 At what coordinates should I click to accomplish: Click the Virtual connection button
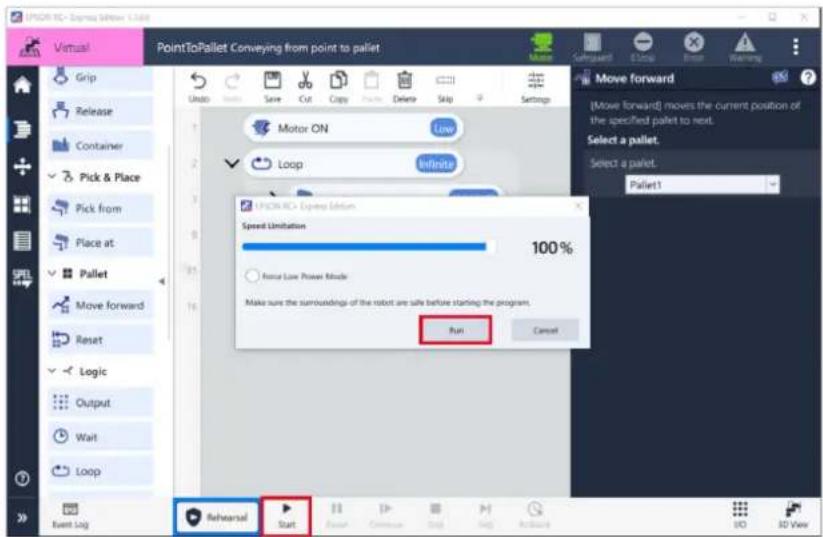[x=75, y=47]
